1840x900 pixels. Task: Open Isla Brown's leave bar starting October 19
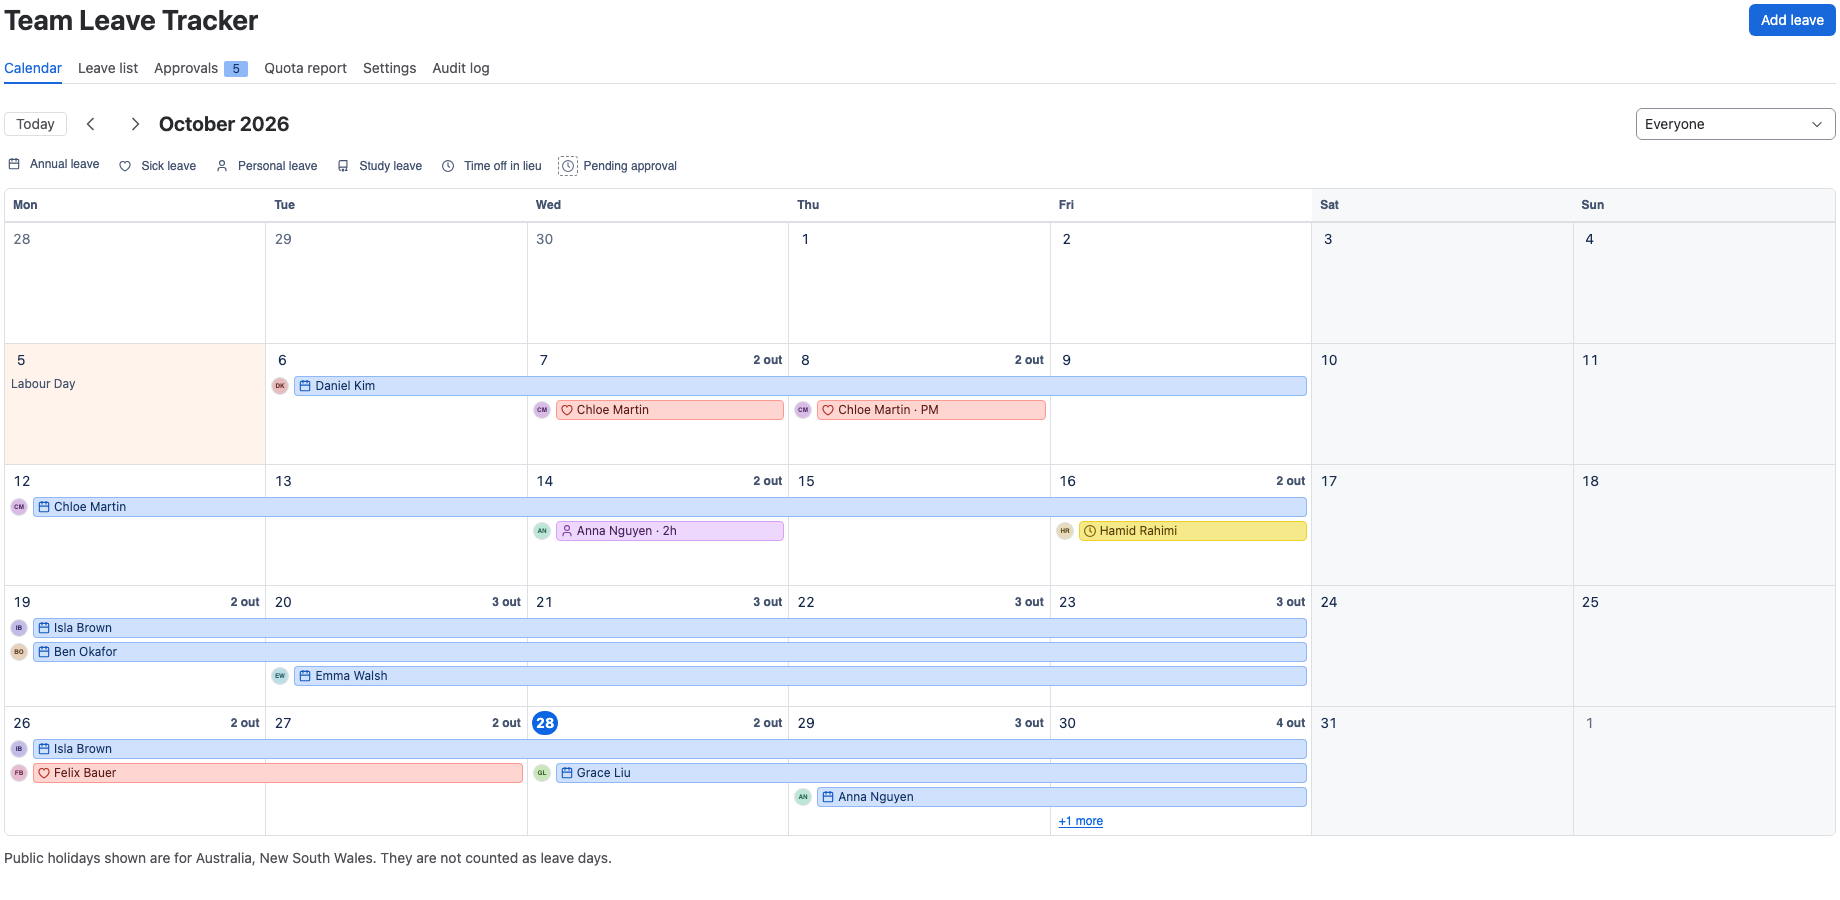click(x=670, y=628)
